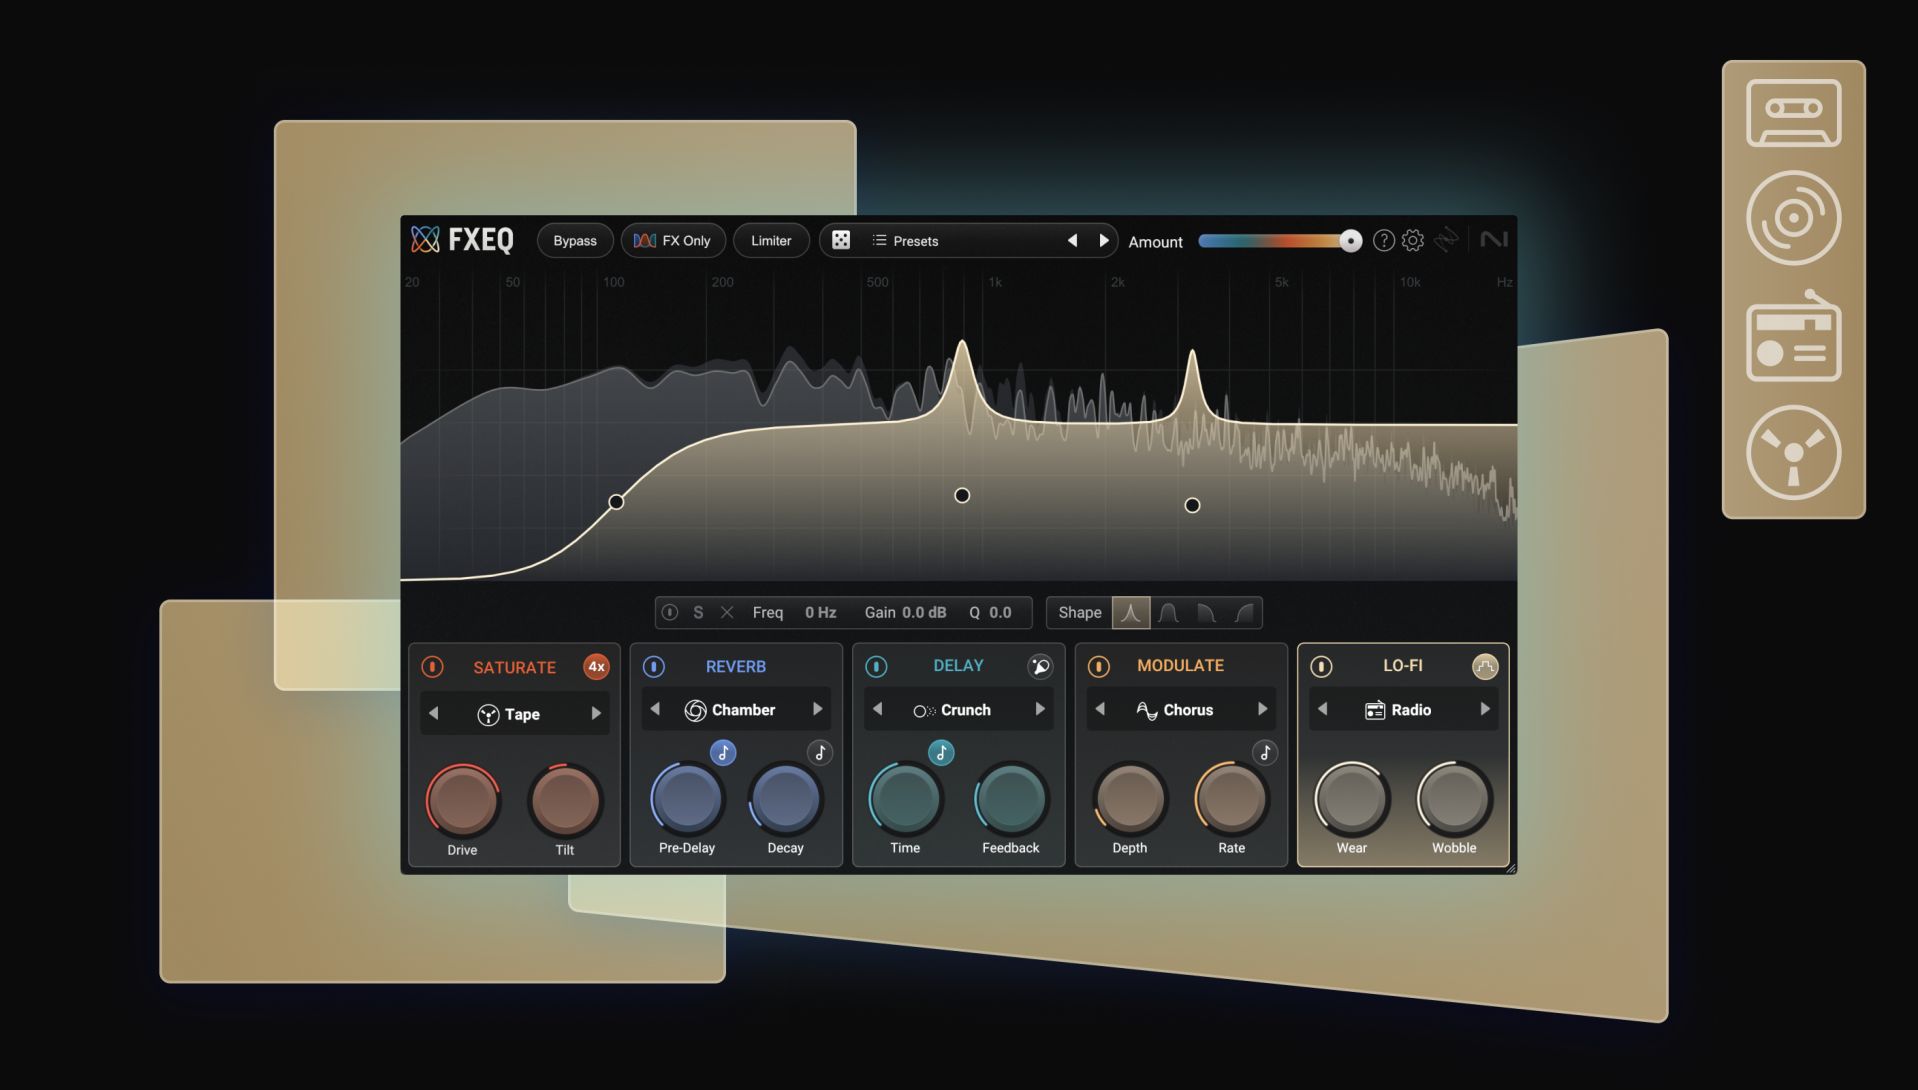This screenshot has height=1090, width=1918.
Task: Select the vinyl record icon in side panel
Action: point(1793,218)
